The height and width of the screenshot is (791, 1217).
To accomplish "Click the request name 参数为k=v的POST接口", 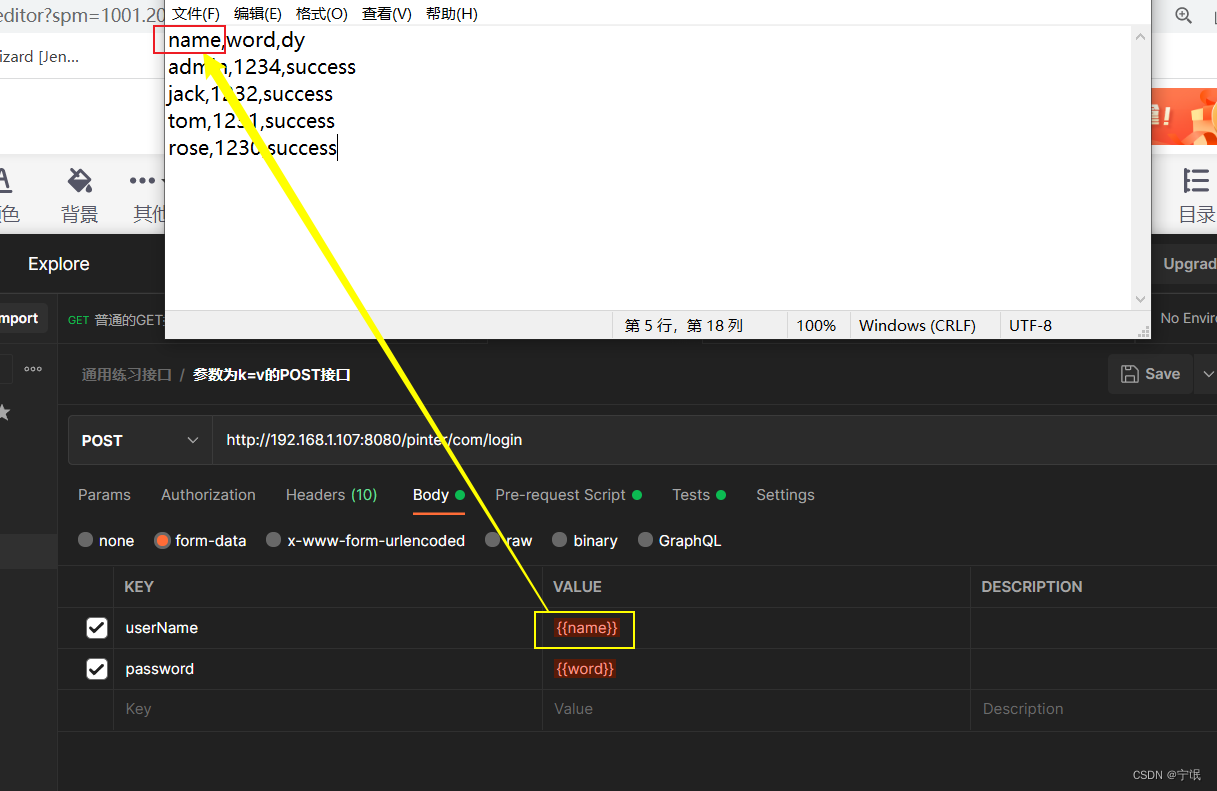I will pos(271,375).
